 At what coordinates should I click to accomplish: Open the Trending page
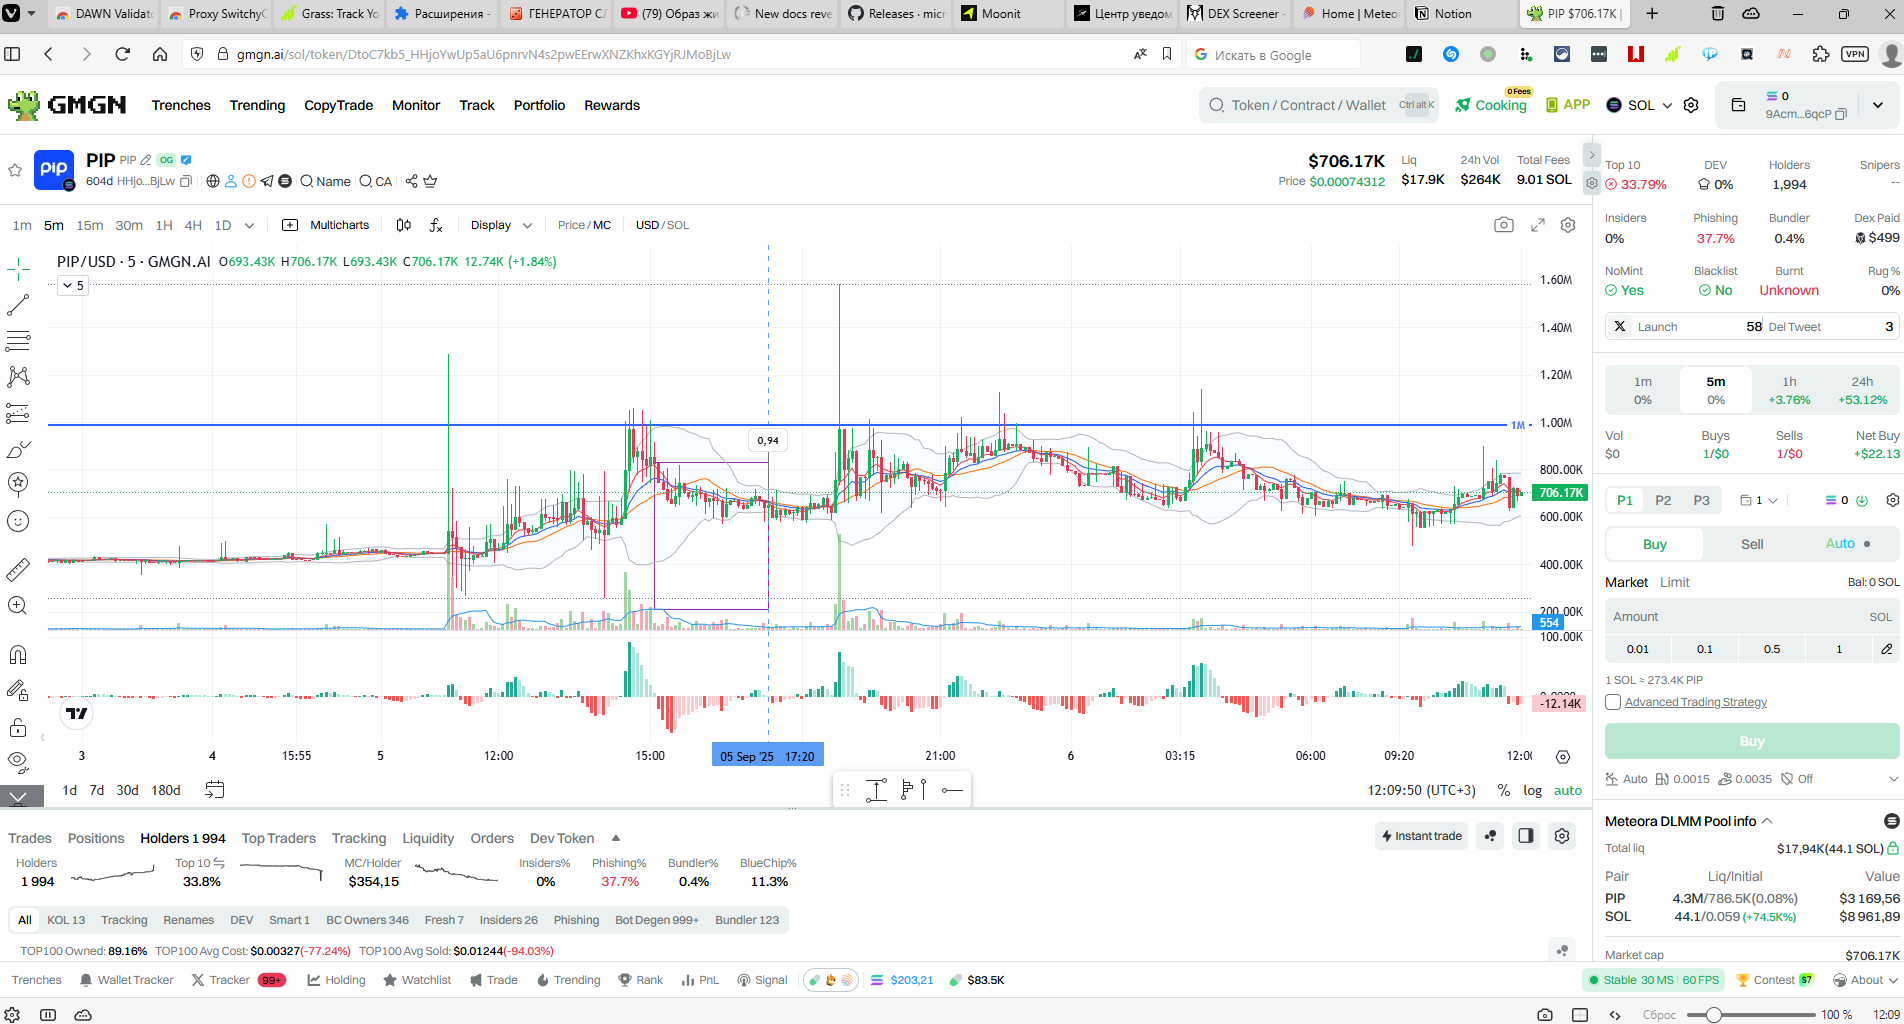(x=257, y=105)
